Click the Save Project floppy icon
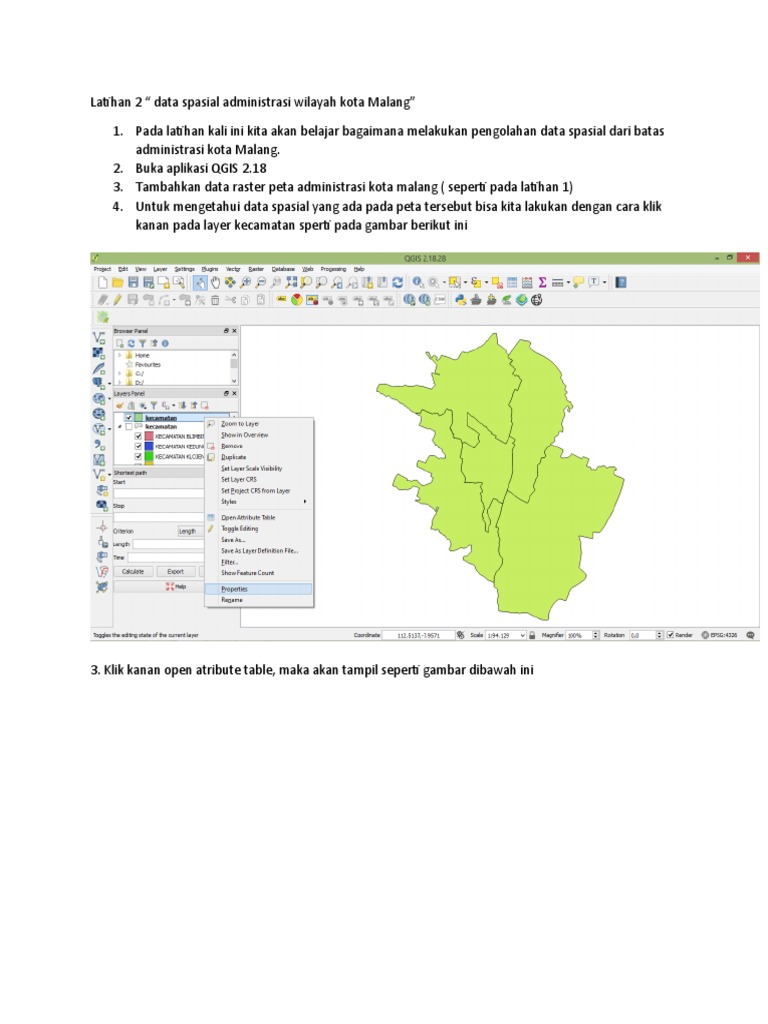 [133, 283]
